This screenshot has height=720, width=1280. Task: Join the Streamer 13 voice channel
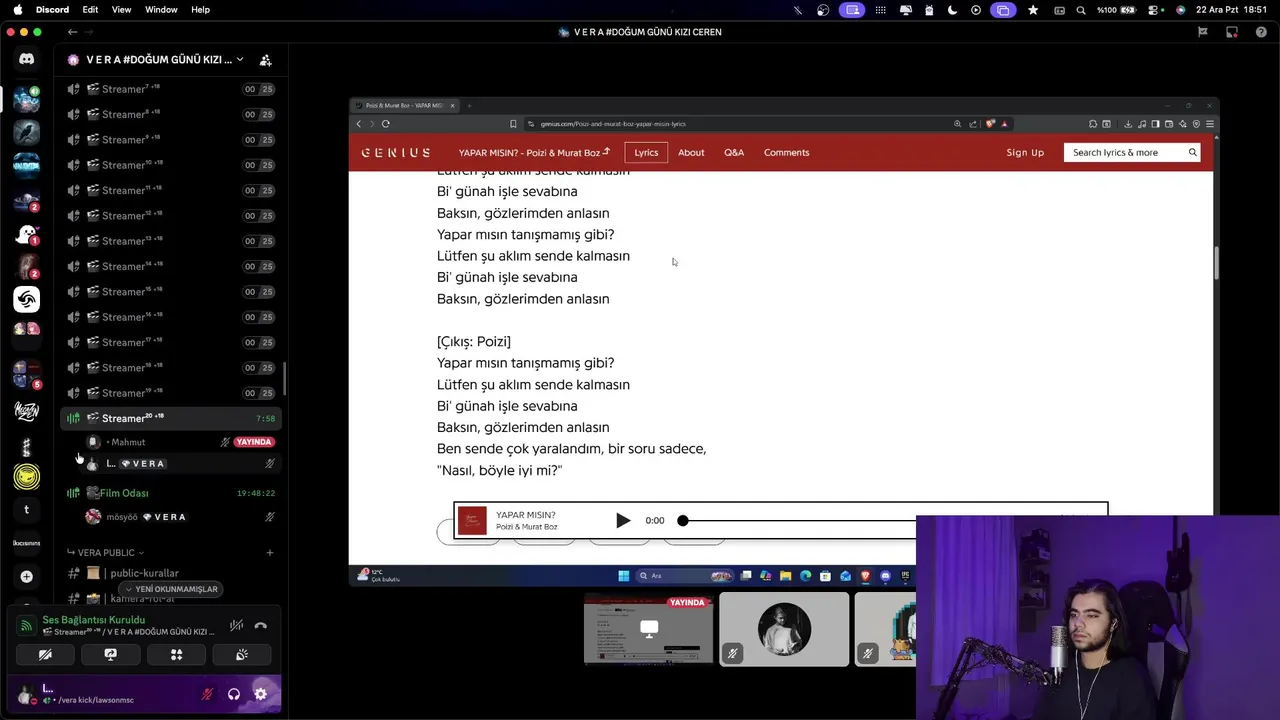tap(170, 241)
